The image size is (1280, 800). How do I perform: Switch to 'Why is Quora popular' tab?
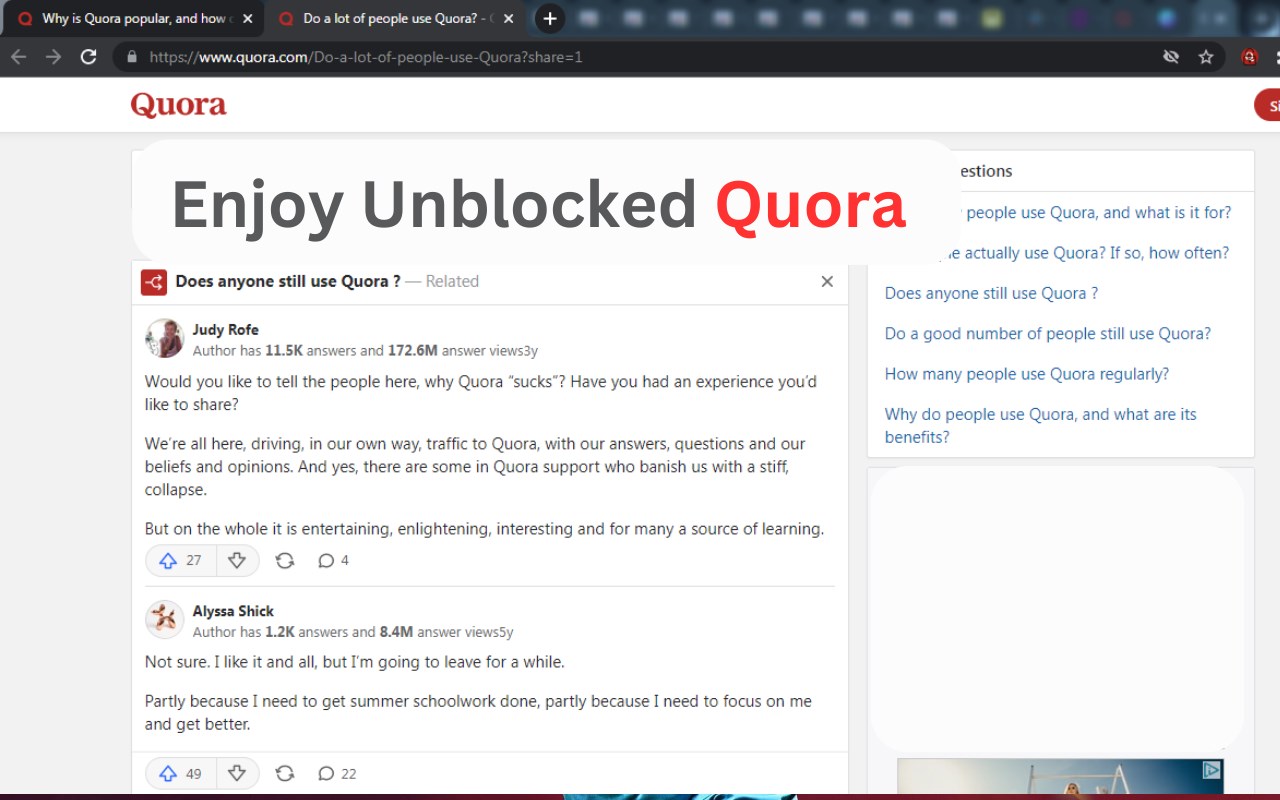coord(133,19)
